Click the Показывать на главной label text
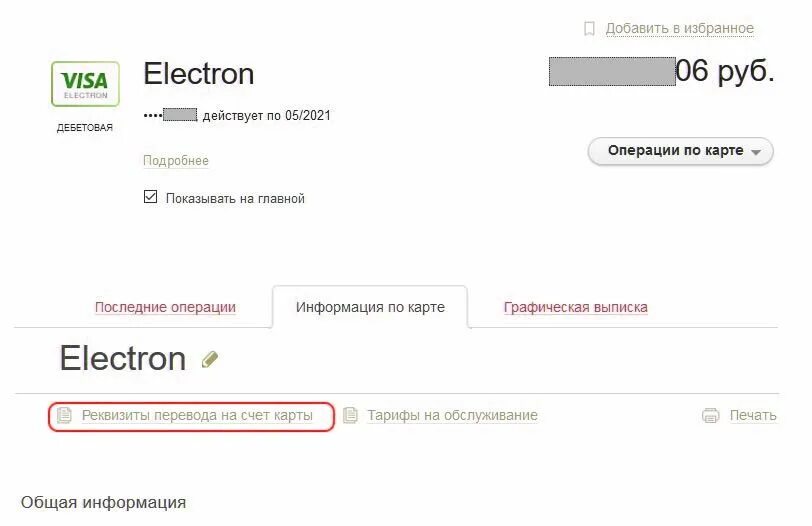Viewport: 812px width, 526px height. 235,198
